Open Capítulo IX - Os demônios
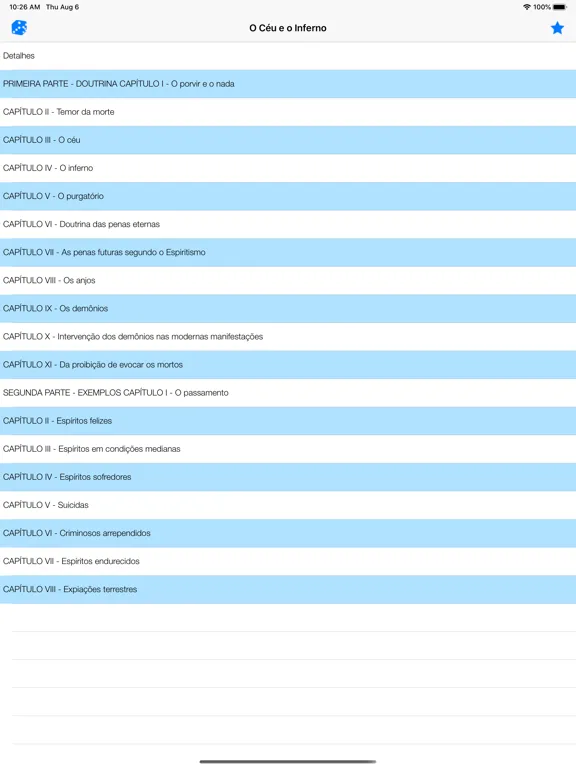This screenshot has height=768, width=576. click(288, 309)
